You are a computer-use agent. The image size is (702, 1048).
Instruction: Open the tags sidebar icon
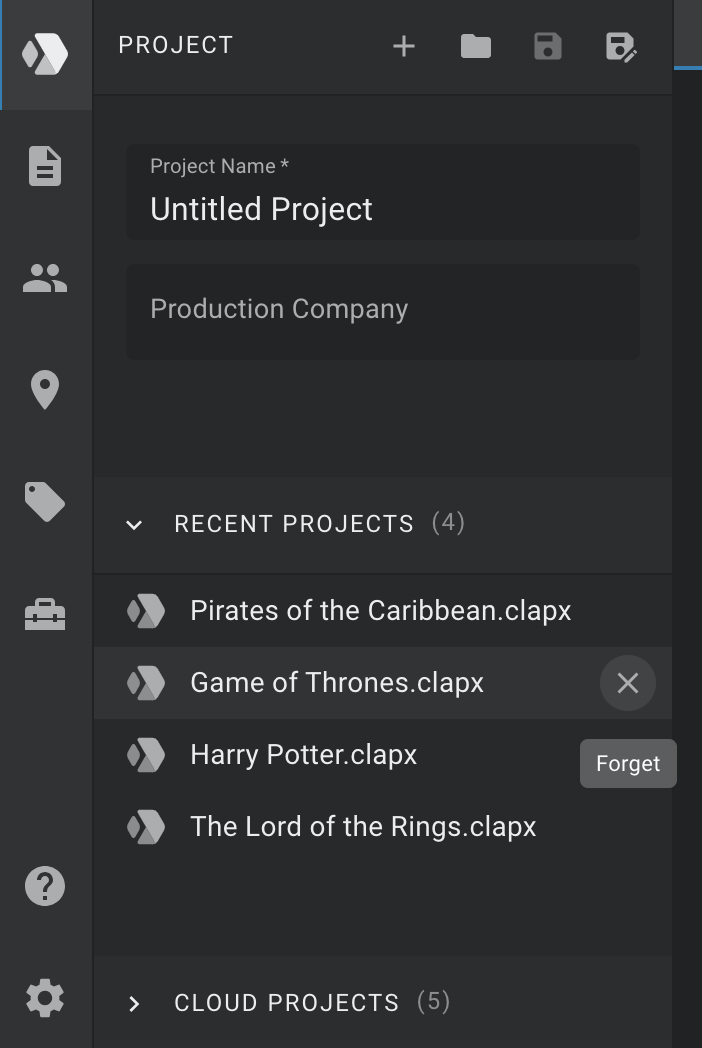[x=45, y=501]
